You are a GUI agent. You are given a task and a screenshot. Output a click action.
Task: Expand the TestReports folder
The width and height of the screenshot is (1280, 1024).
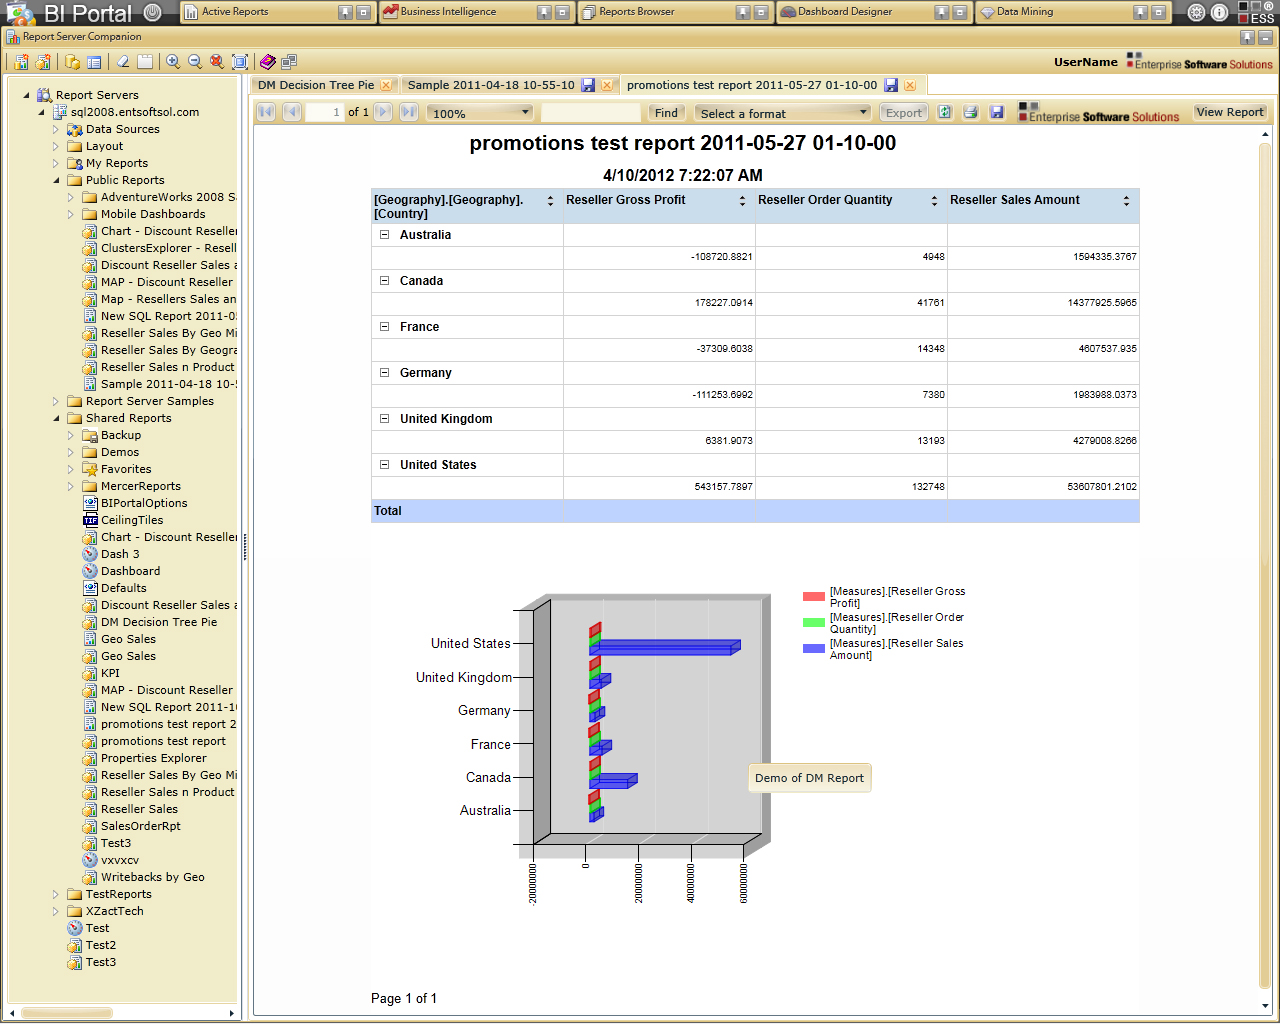tap(56, 894)
